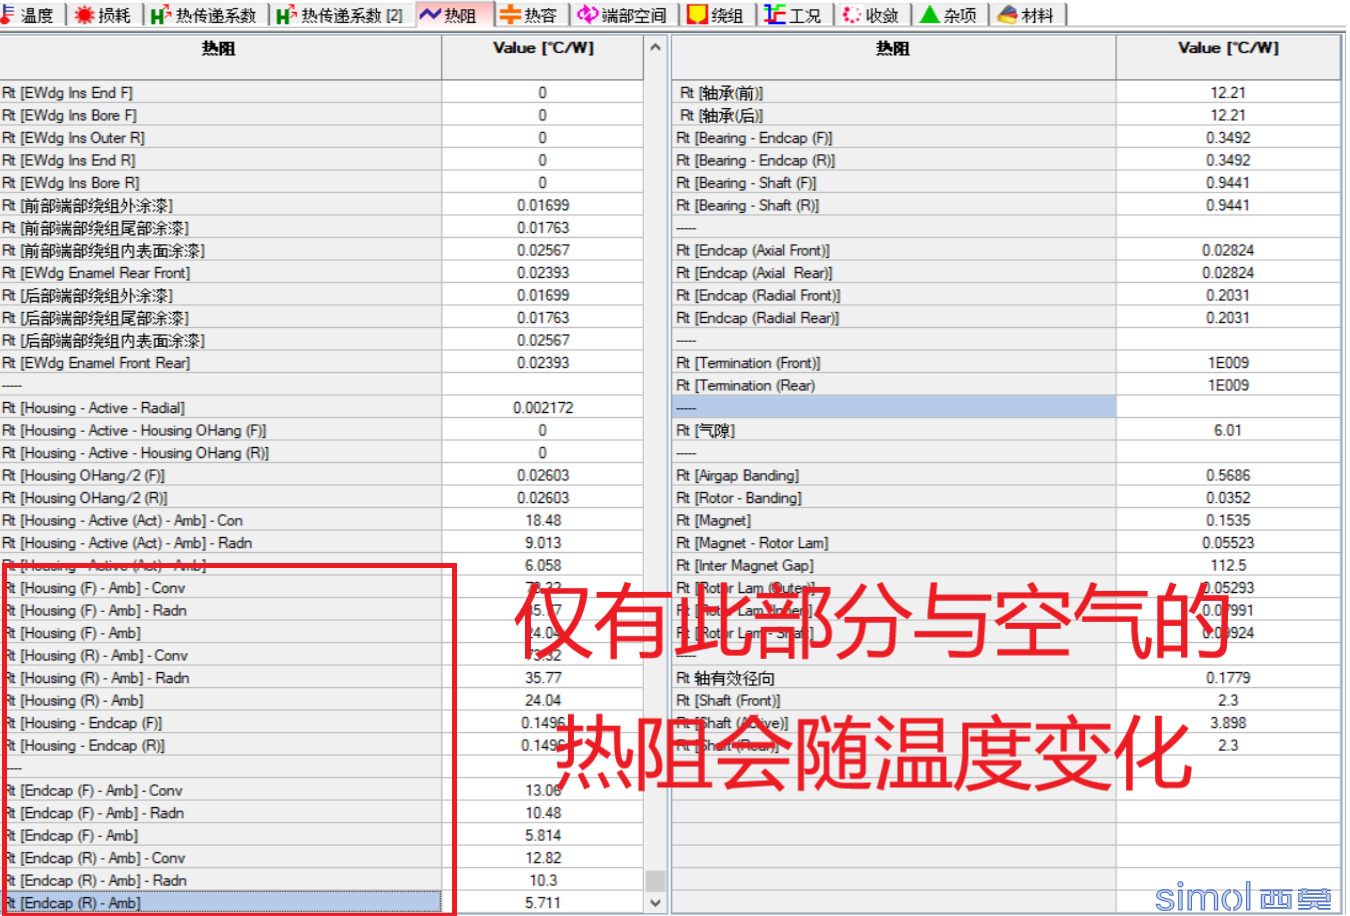Image resolution: width=1350 pixels, height=916 pixels.
Task: Click value 6.01 in right table
Action: tap(1228, 431)
